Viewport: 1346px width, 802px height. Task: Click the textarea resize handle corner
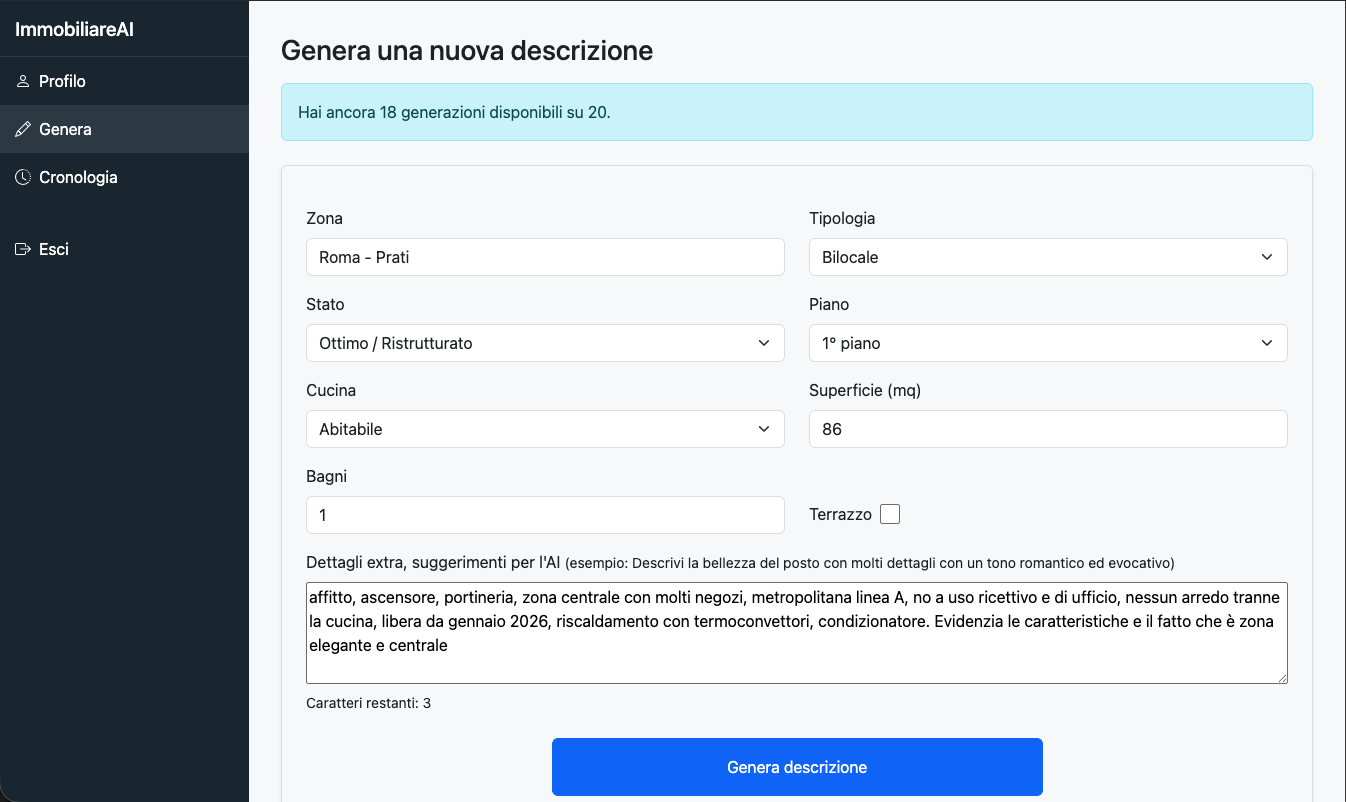[x=1281, y=677]
